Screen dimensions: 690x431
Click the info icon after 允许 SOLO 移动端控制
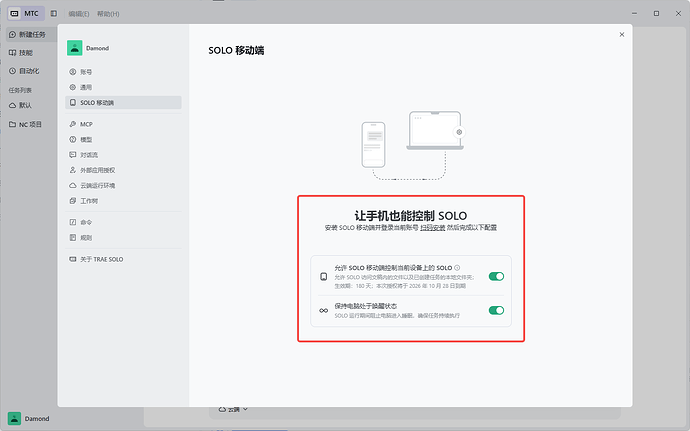tap(457, 268)
